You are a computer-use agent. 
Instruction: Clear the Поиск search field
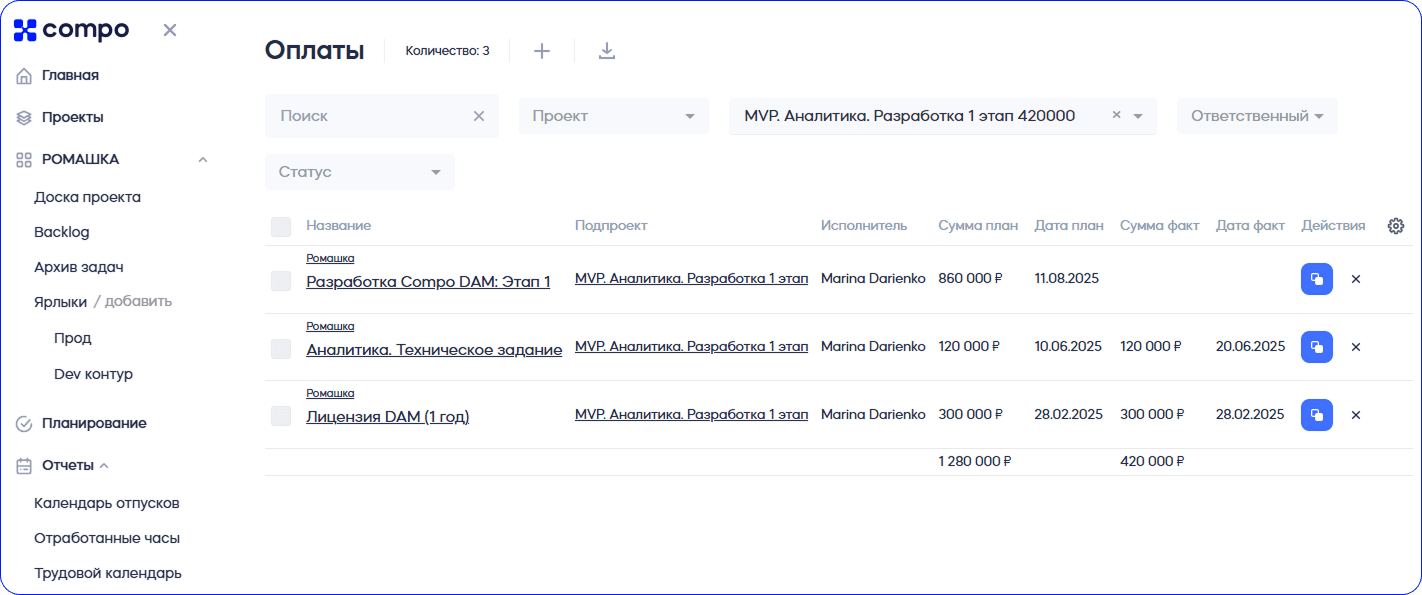(x=479, y=116)
